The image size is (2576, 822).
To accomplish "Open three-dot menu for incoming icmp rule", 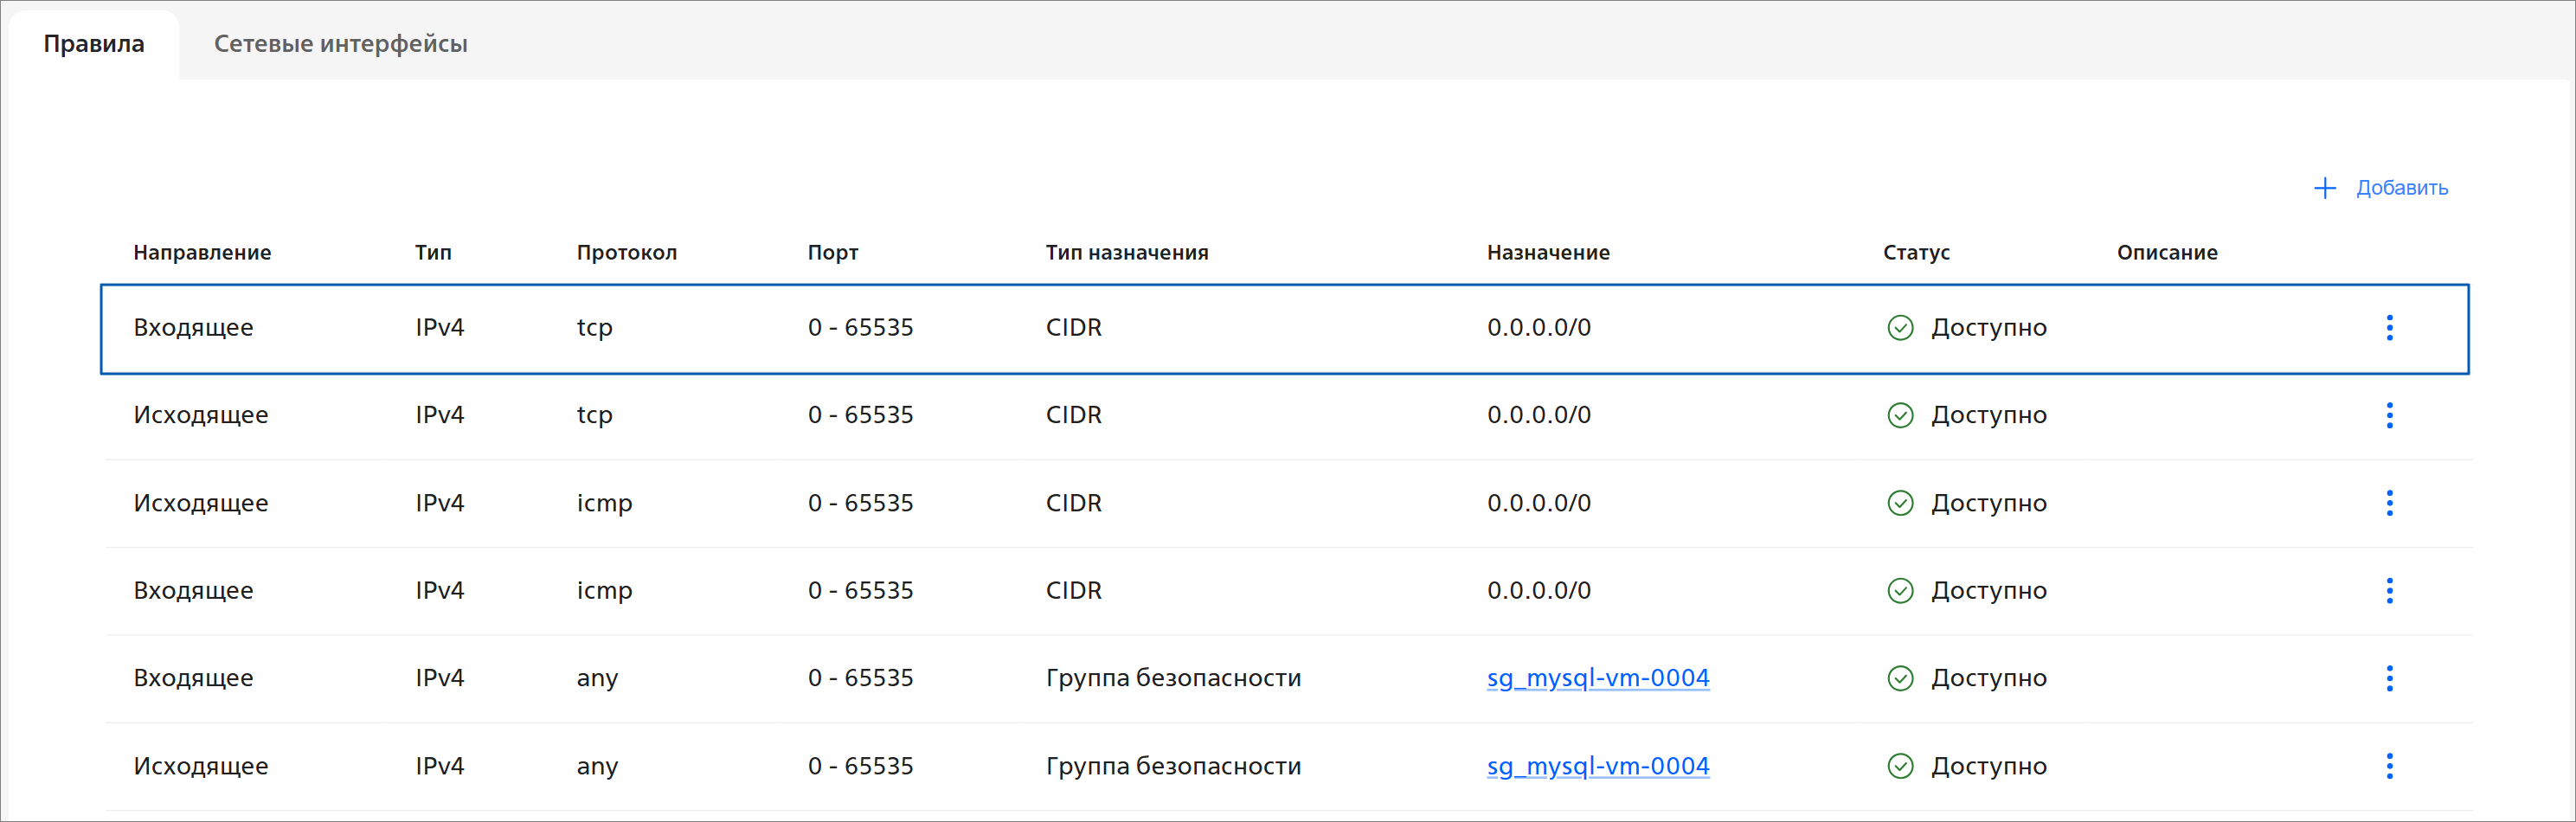I will (2389, 591).
